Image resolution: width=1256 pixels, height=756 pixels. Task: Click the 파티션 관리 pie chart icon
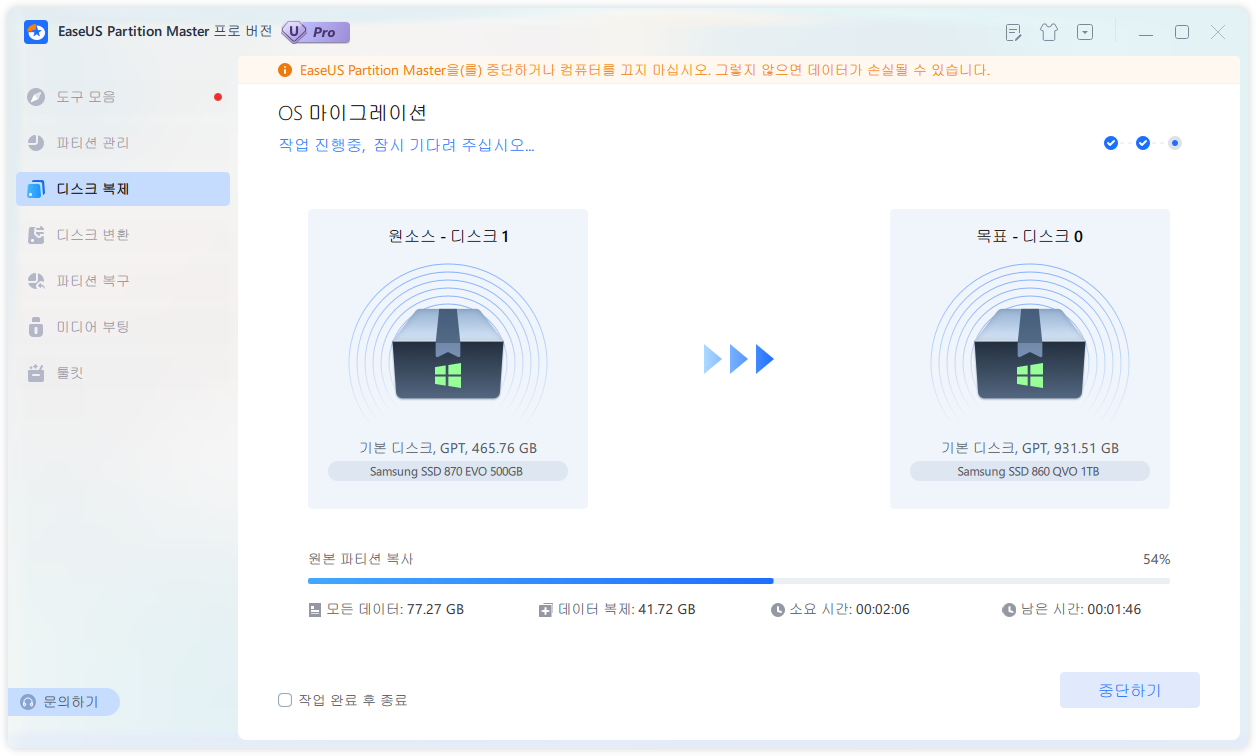tap(37, 143)
